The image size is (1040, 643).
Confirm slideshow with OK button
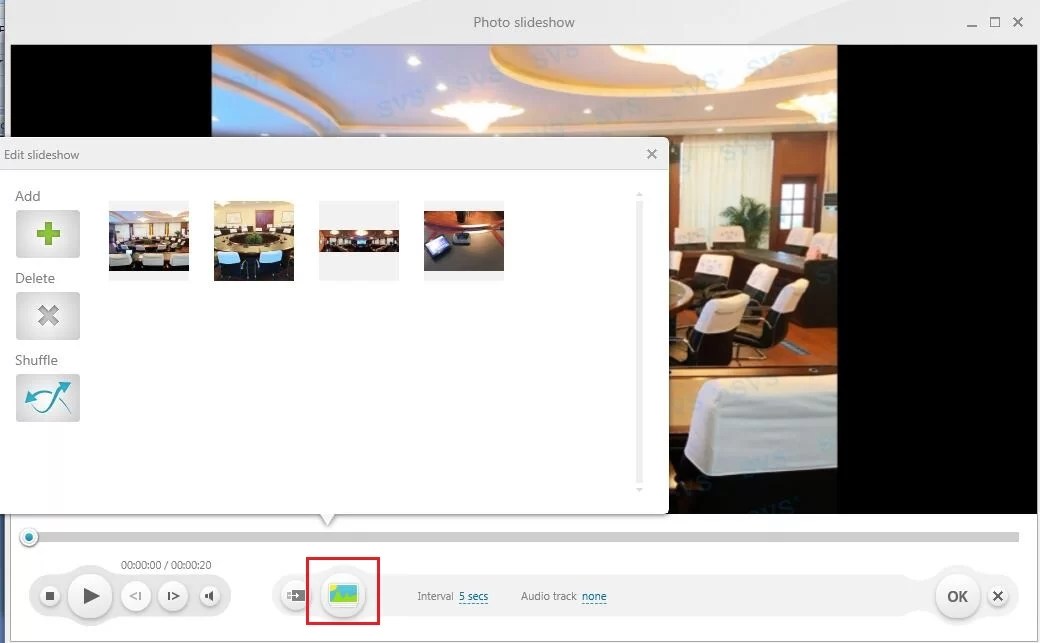956,595
